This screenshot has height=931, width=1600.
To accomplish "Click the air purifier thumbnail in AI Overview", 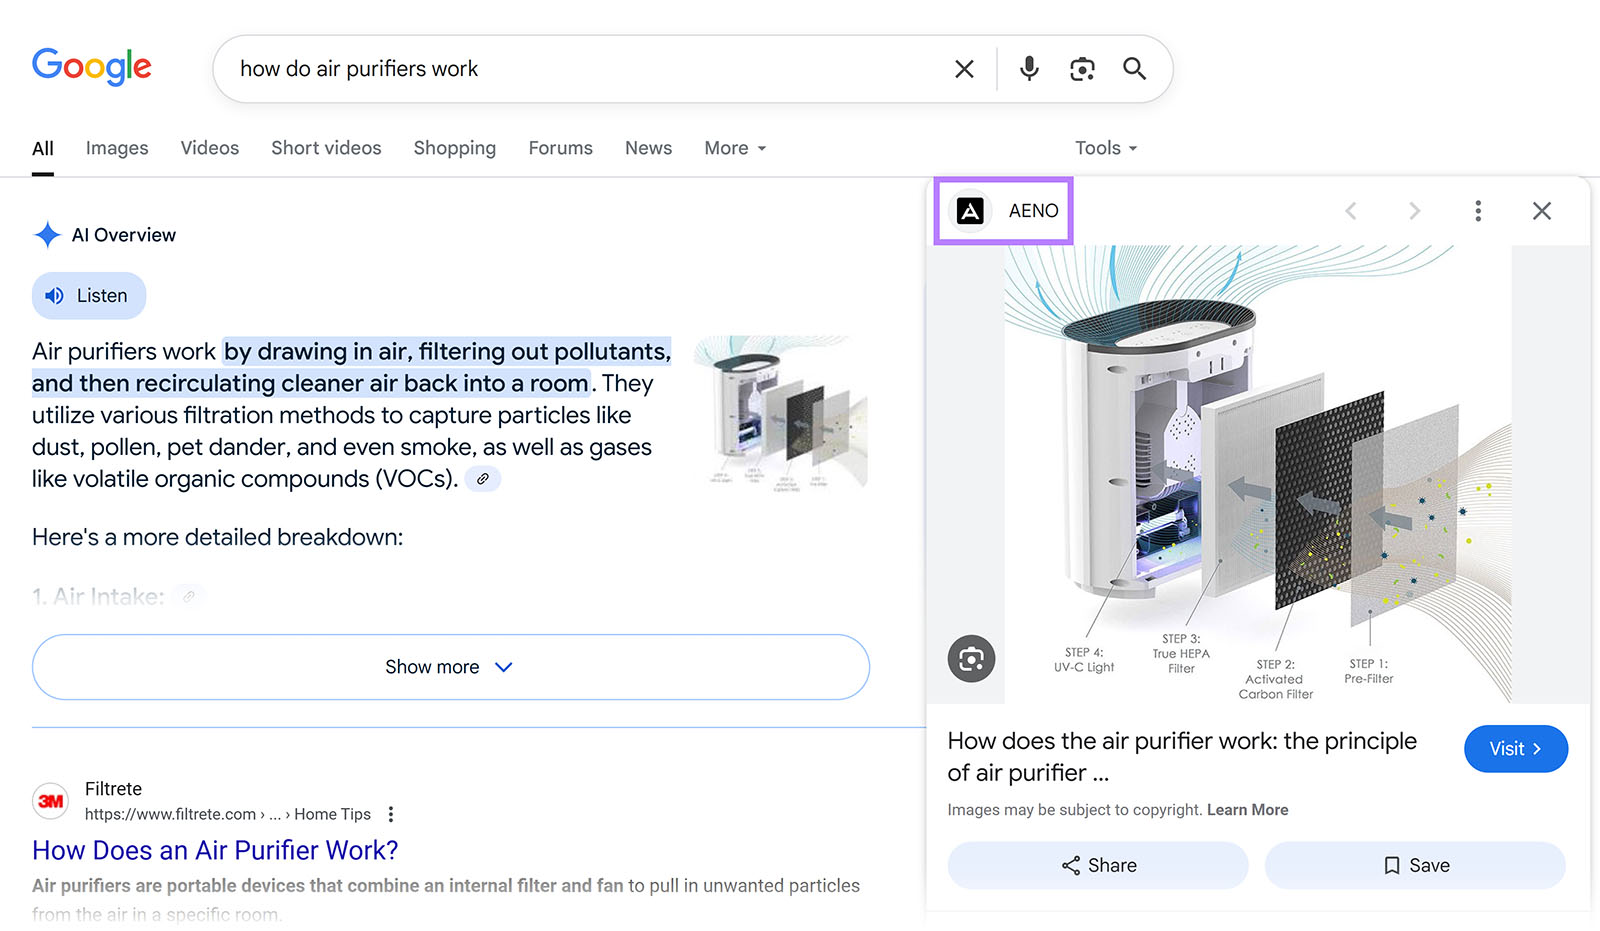I will click(782, 414).
